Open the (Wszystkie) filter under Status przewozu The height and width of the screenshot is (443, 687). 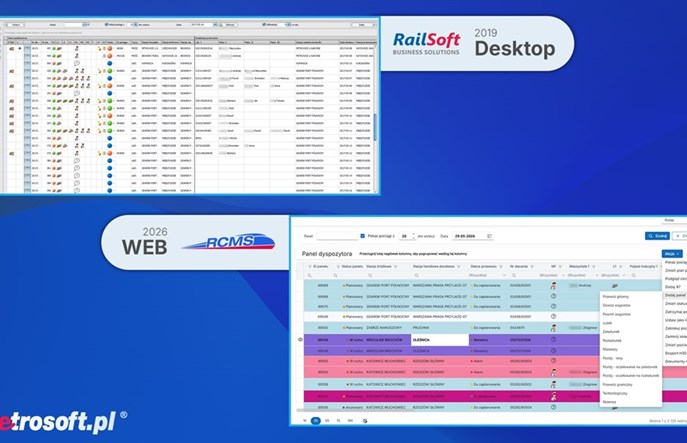[487, 276]
